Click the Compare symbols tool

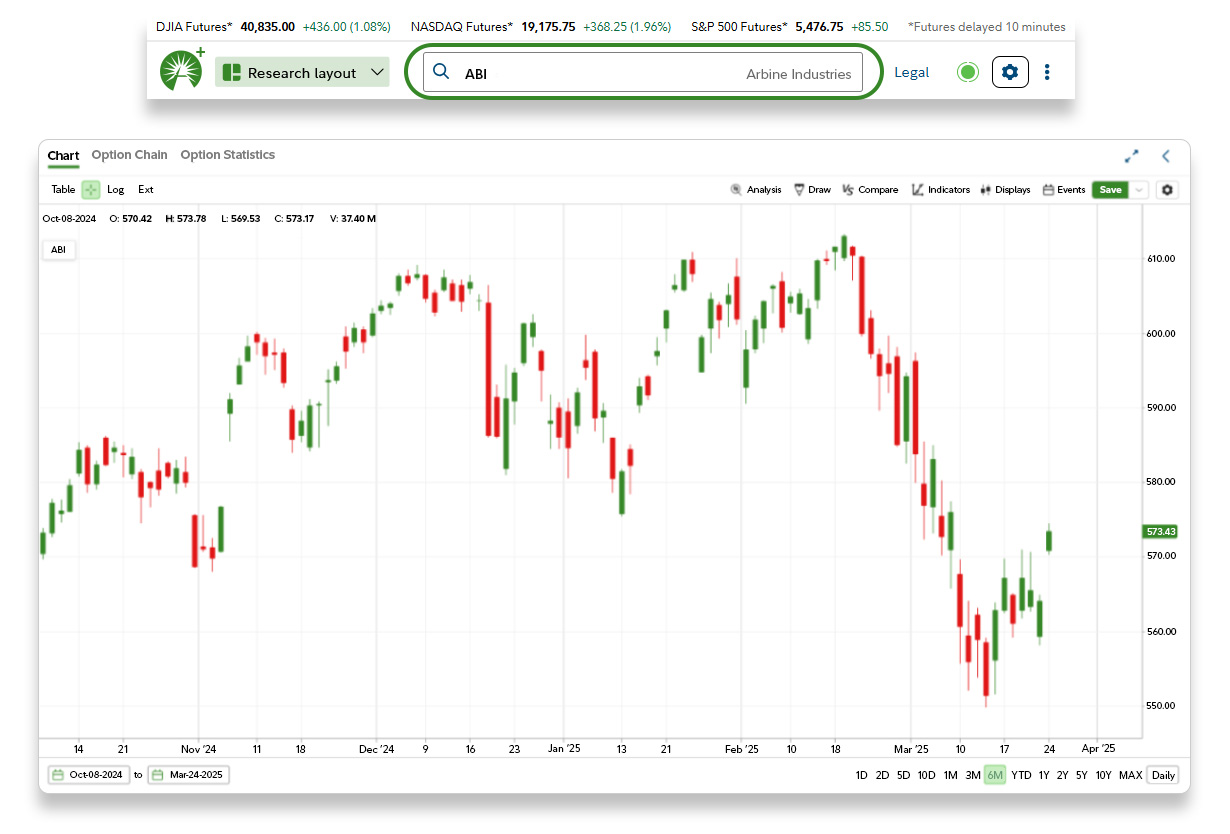pos(870,190)
